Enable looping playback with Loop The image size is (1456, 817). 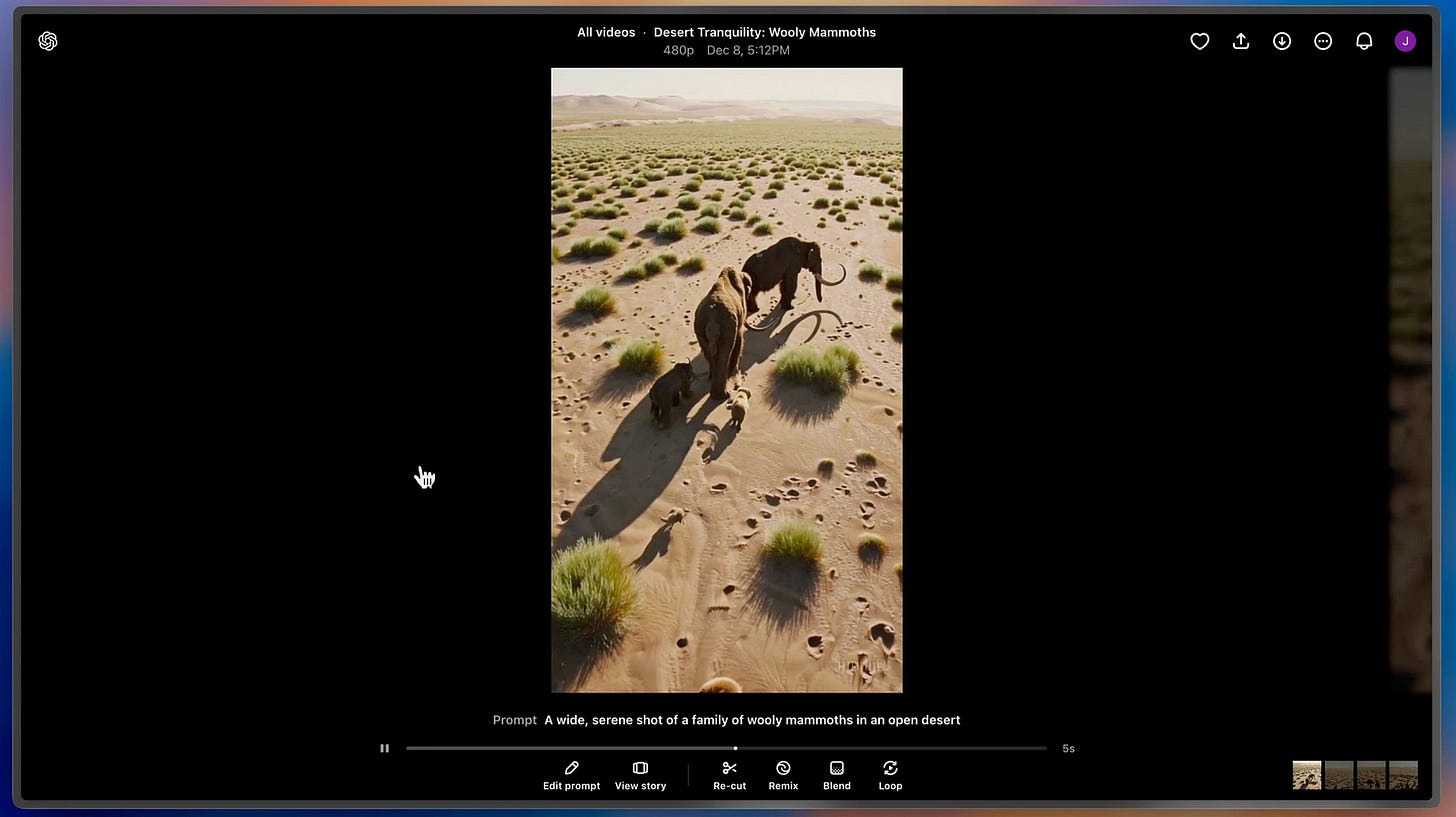(890, 775)
